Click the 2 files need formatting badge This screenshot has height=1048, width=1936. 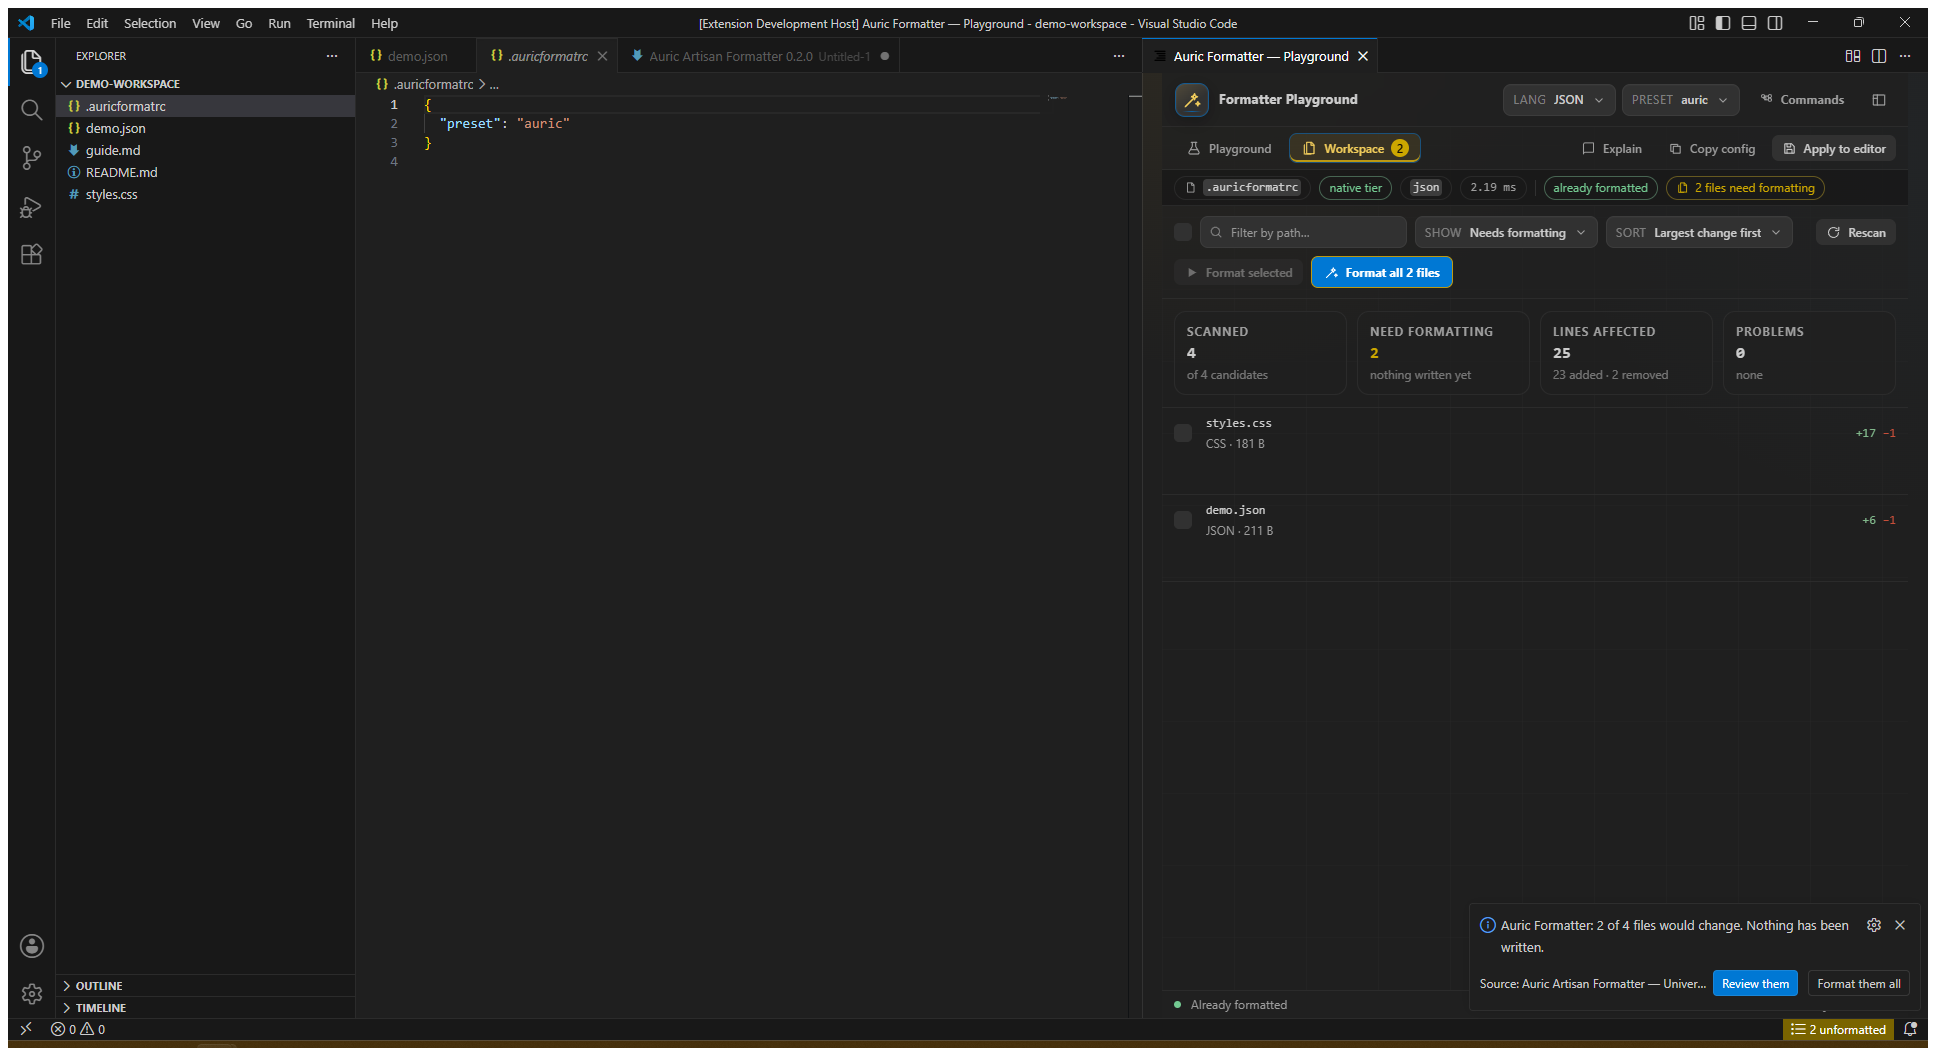coord(1745,188)
